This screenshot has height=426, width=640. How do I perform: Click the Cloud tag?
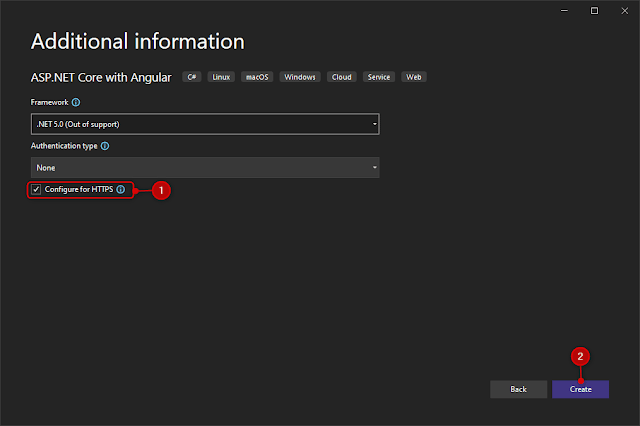342,77
